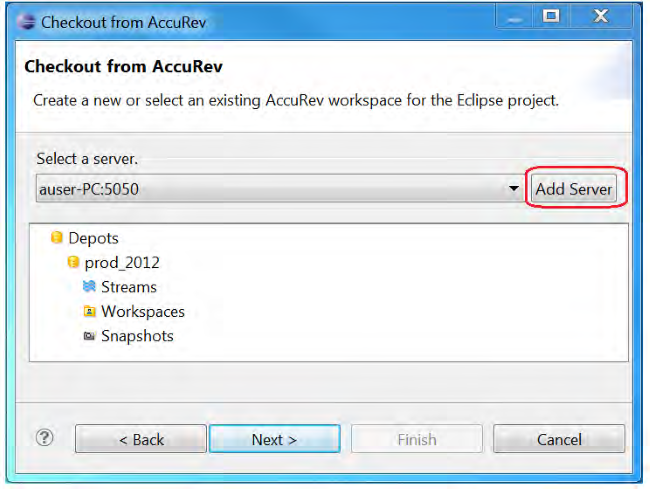Choose the Workspaces tree entry
This screenshot has width=650, height=489.
coord(143,312)
